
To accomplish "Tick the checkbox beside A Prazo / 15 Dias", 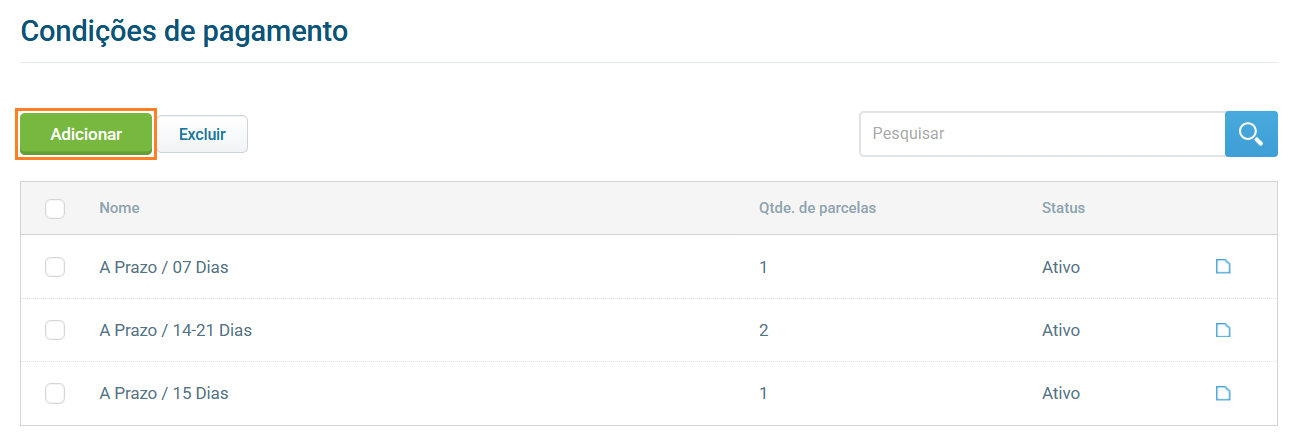I will [x=55, y=393].
